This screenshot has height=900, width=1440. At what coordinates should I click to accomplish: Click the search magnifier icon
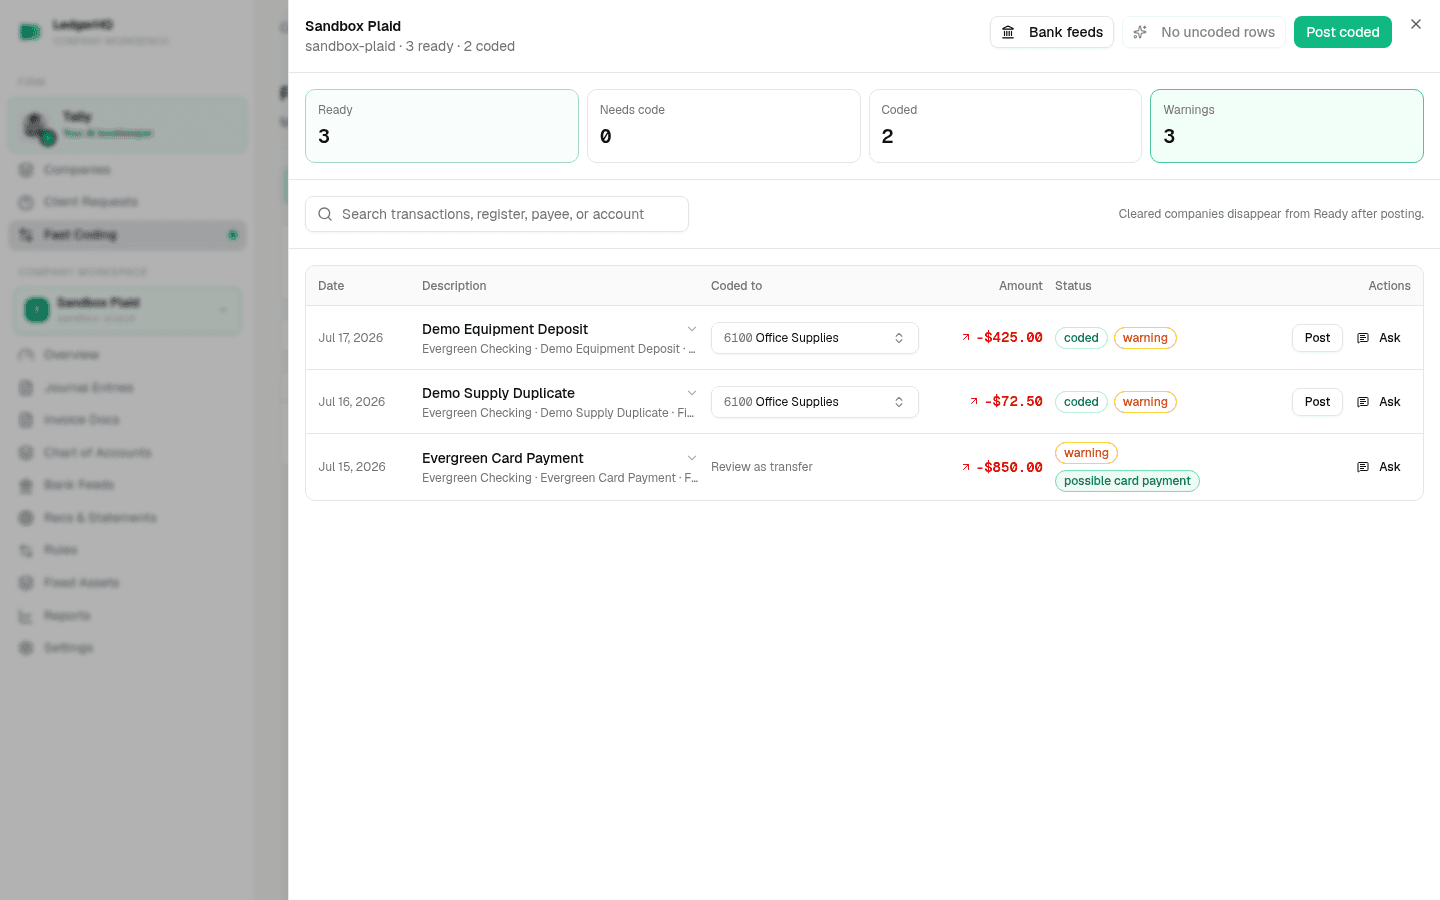pos(325,214)
